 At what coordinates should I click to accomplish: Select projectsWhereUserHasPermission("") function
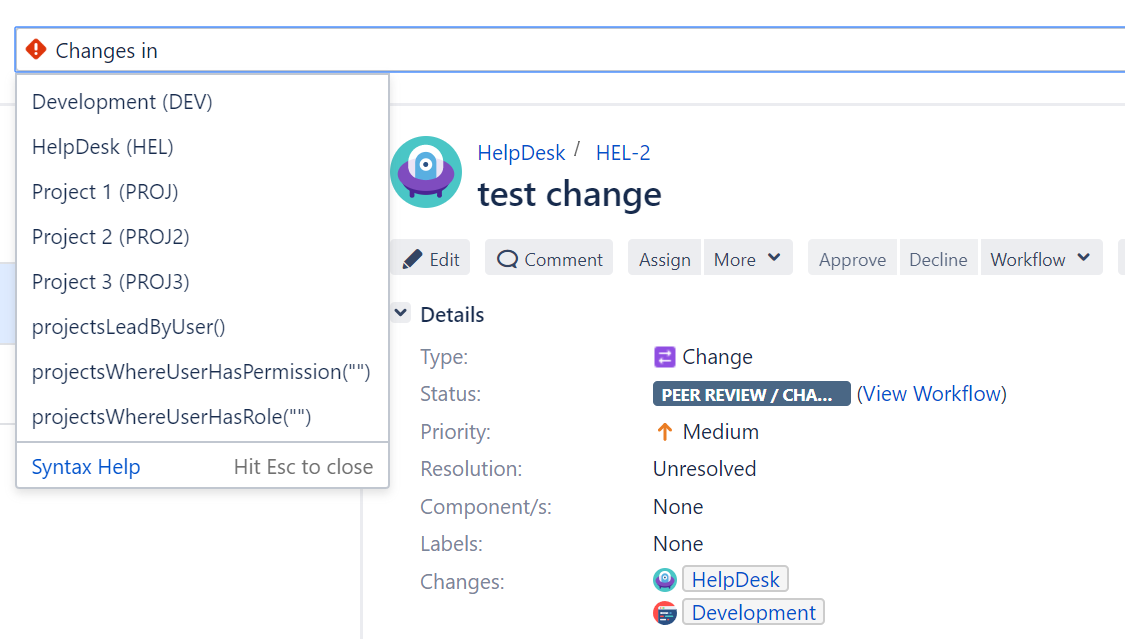(x=202, y=372)
